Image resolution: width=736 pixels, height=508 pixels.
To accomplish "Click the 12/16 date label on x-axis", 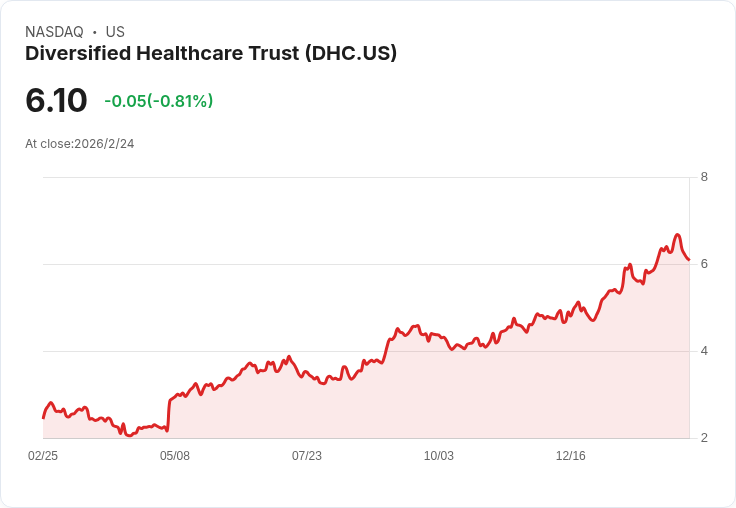I will coord(571,456).
